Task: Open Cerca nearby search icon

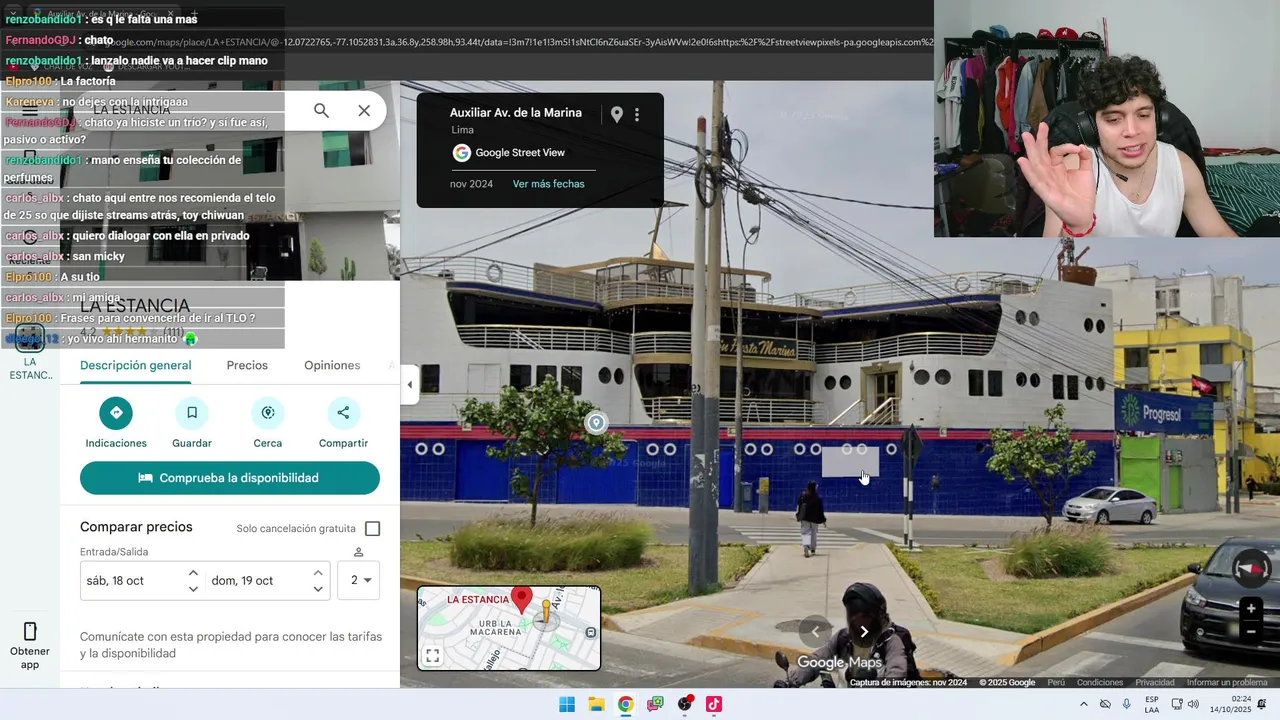Action: (268, 413)
